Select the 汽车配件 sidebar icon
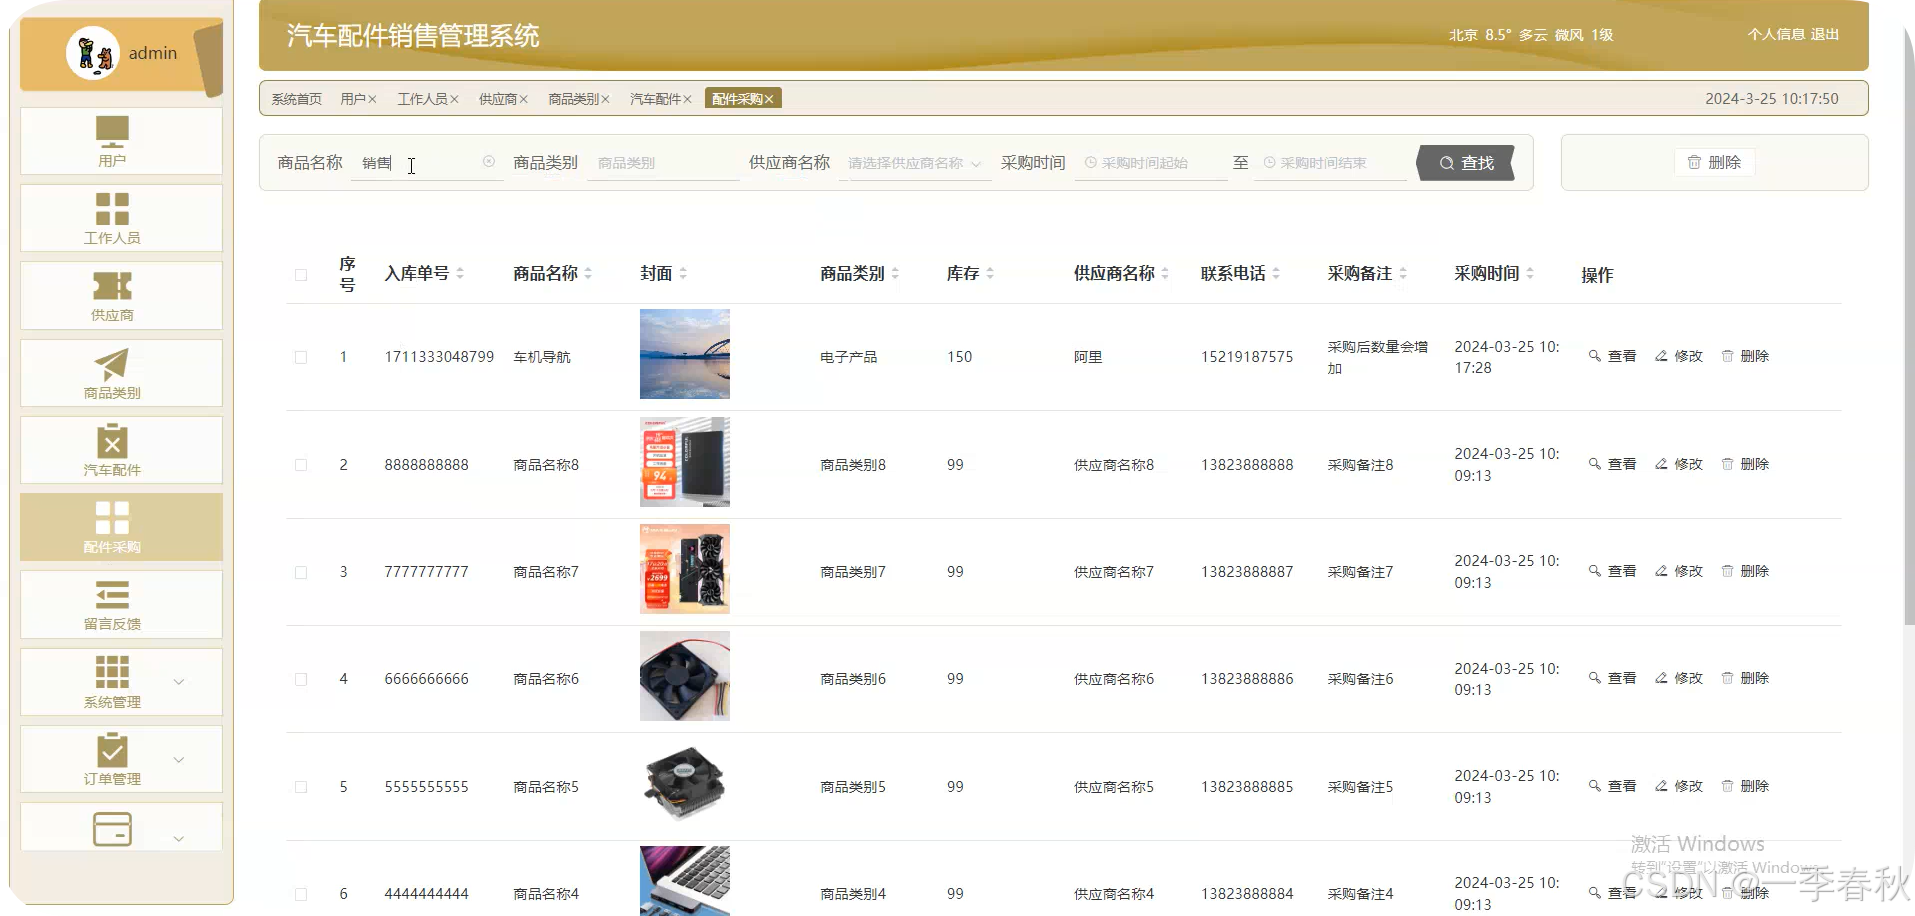The height and width of the screenshot is (916, 1915). tap(114, 449)
